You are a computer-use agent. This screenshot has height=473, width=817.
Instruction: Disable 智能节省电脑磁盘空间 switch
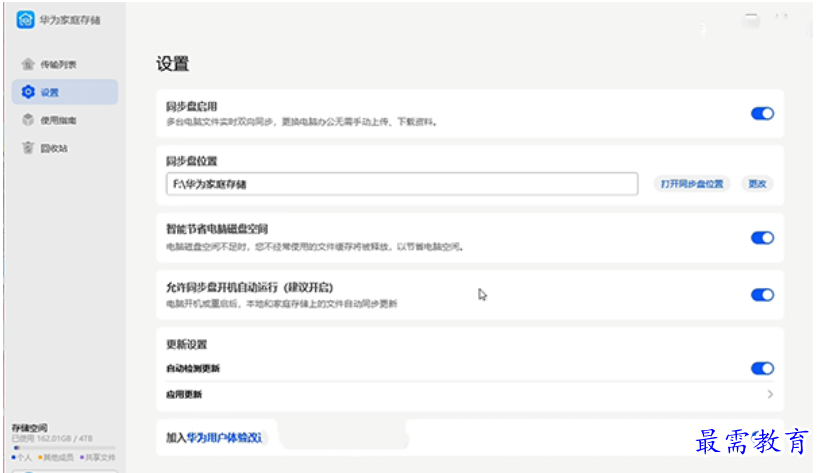[762, 238]
